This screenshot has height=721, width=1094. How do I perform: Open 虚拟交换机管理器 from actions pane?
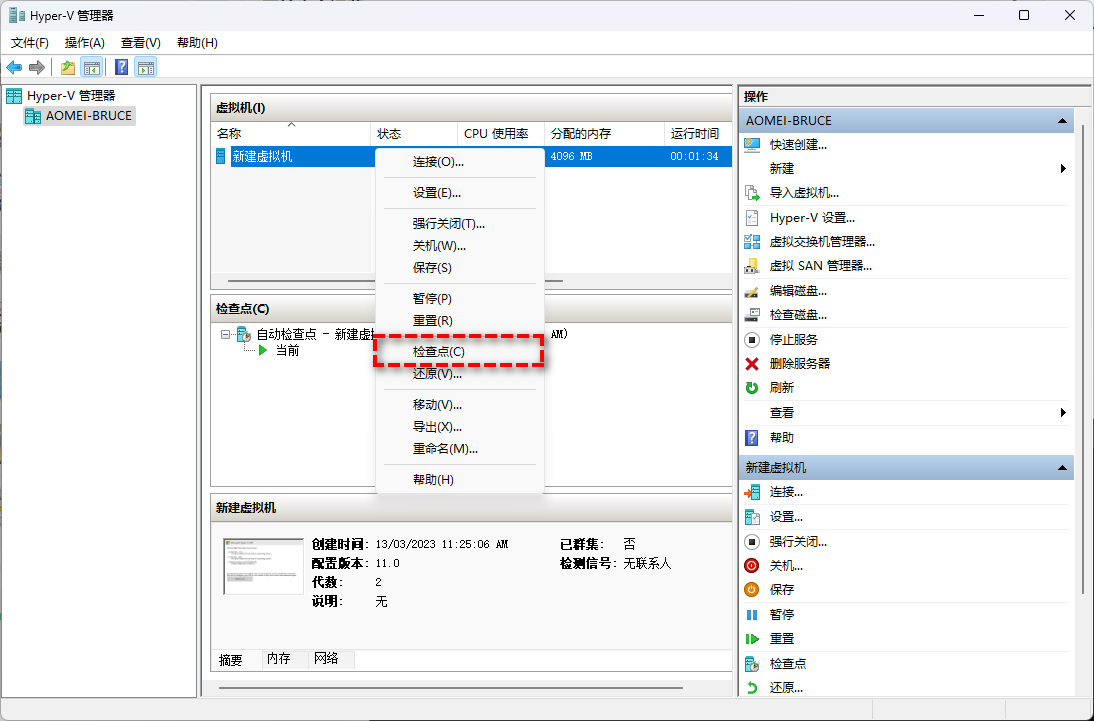click(821, 241)
